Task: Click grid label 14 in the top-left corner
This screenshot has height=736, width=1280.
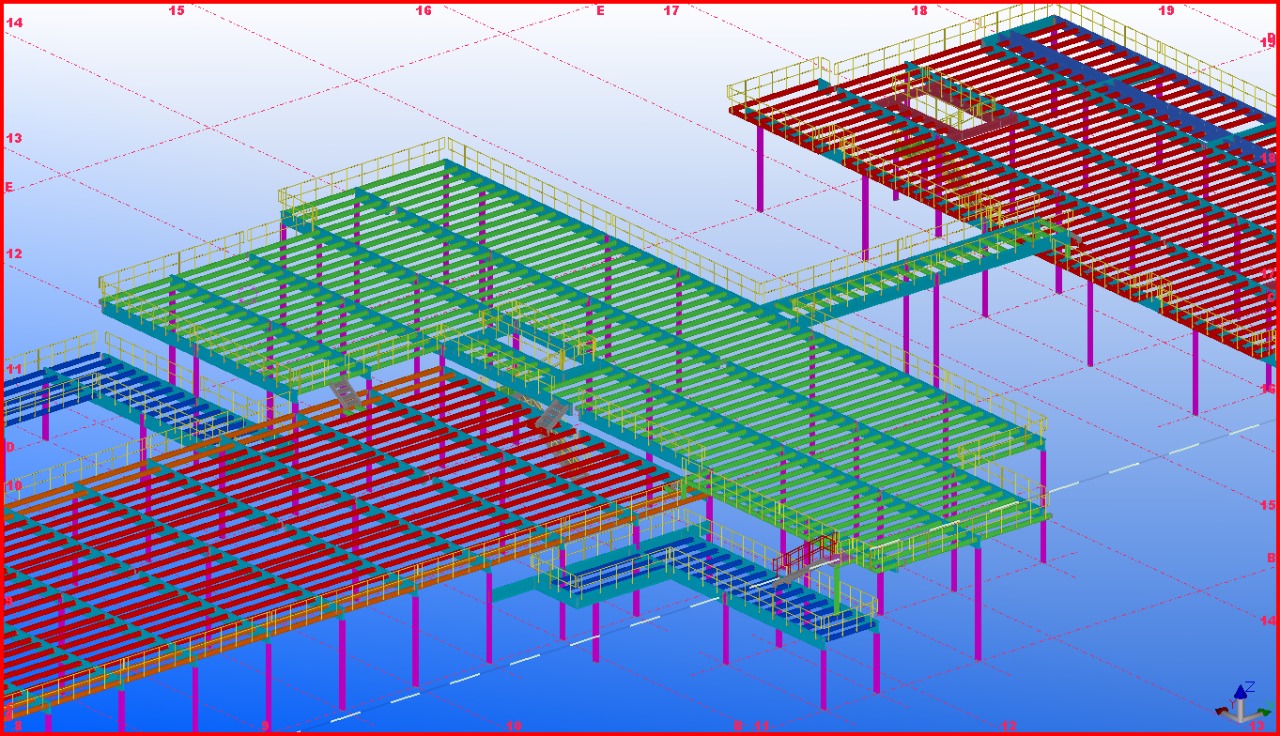Action: pyautogui.click(x=14, y=21)
